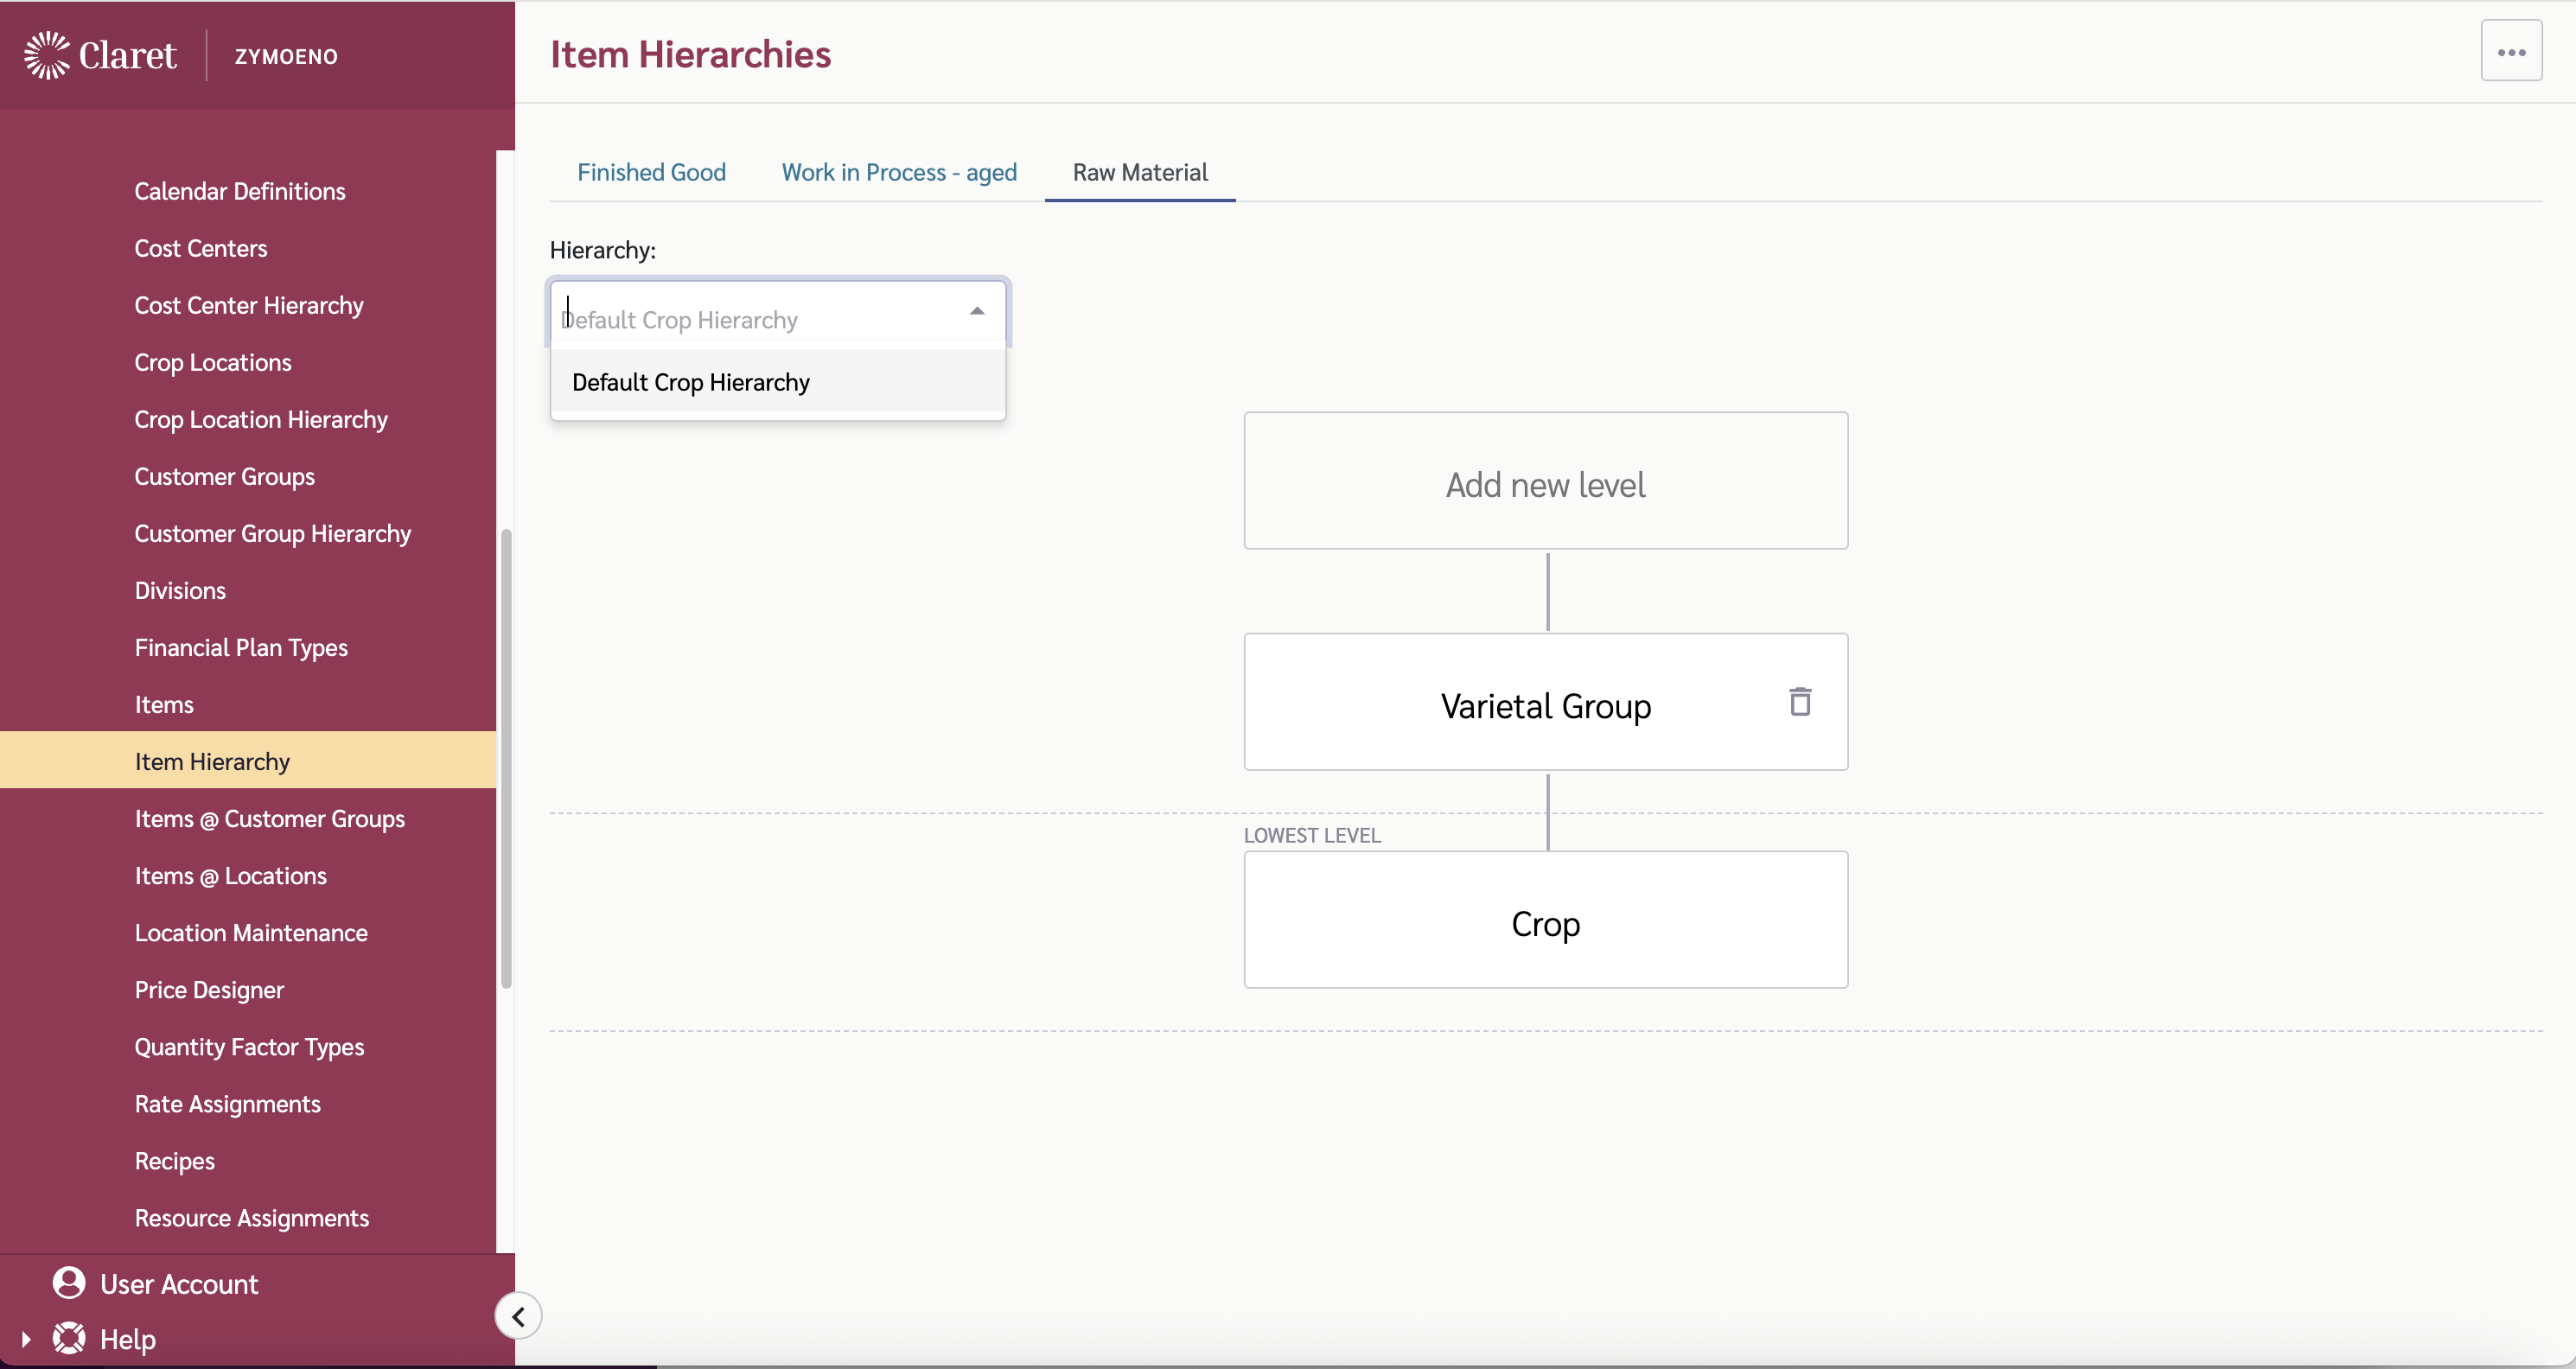Screen dimensions: 2576x1369
Task: Open Customer Group Hierarchy
Action: point(272,533)
